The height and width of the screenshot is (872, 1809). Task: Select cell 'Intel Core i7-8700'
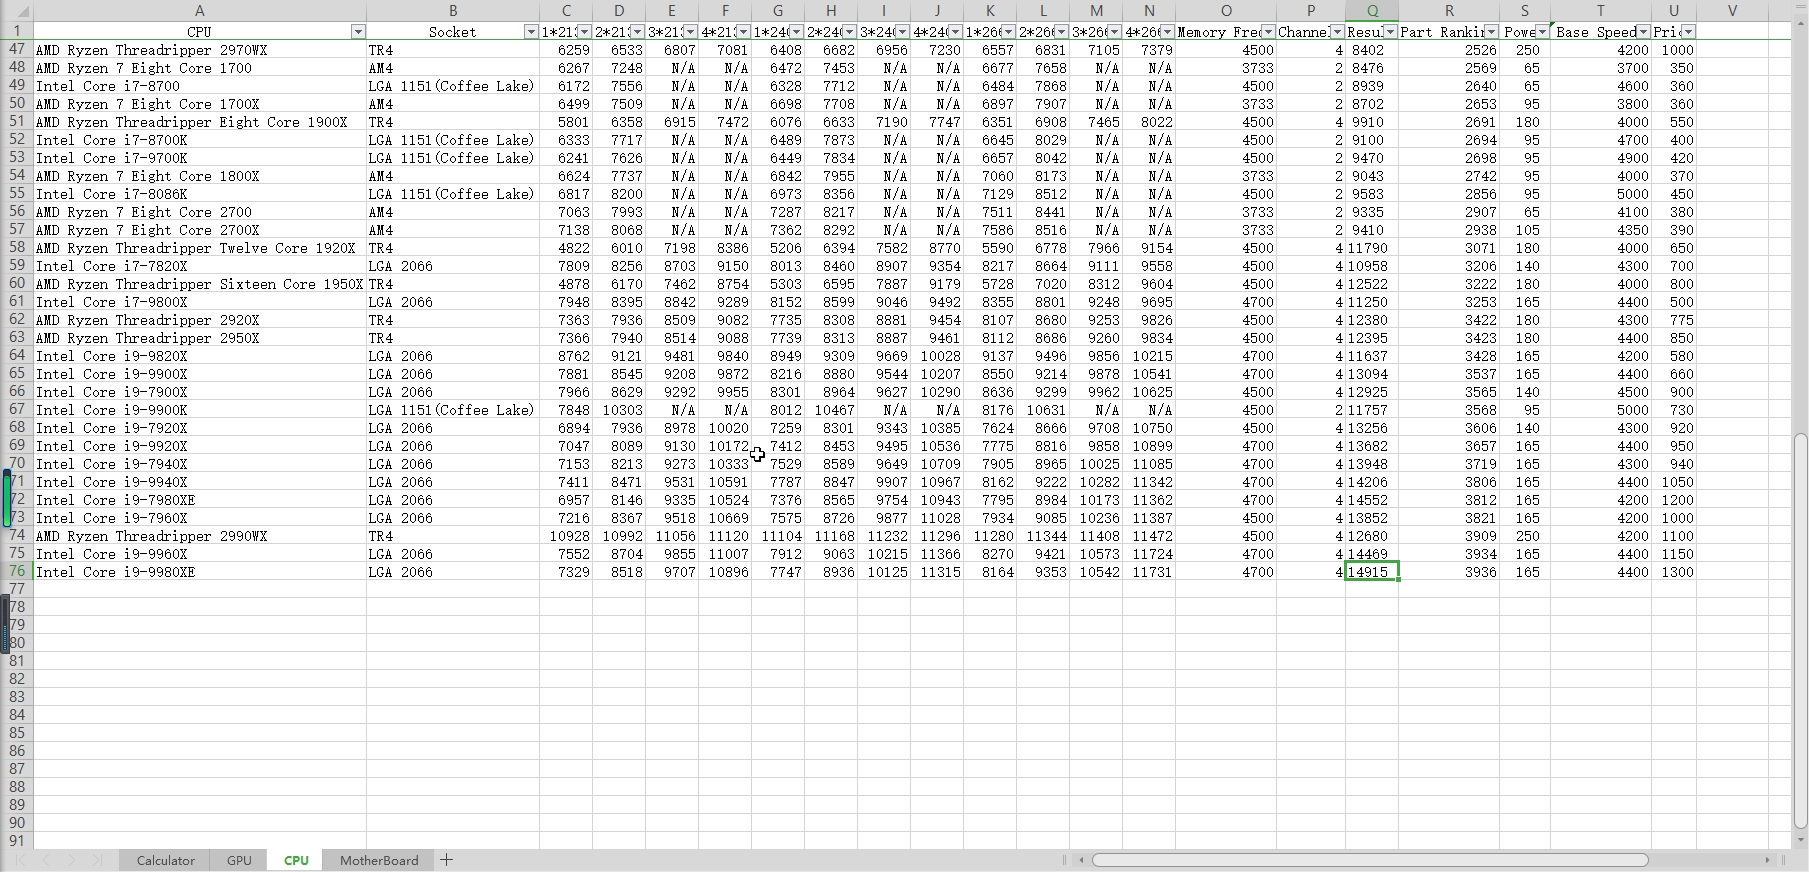[200, 86]
